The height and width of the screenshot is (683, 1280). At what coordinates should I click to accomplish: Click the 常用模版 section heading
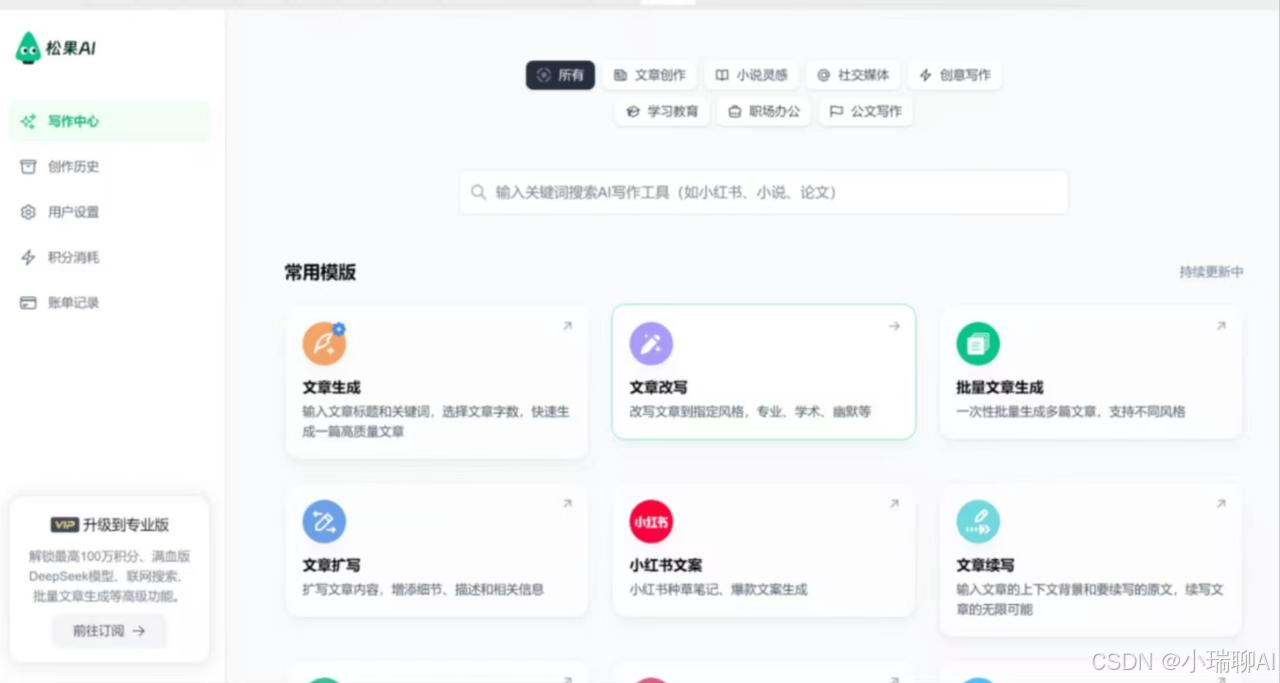click(x=320, y=273)
